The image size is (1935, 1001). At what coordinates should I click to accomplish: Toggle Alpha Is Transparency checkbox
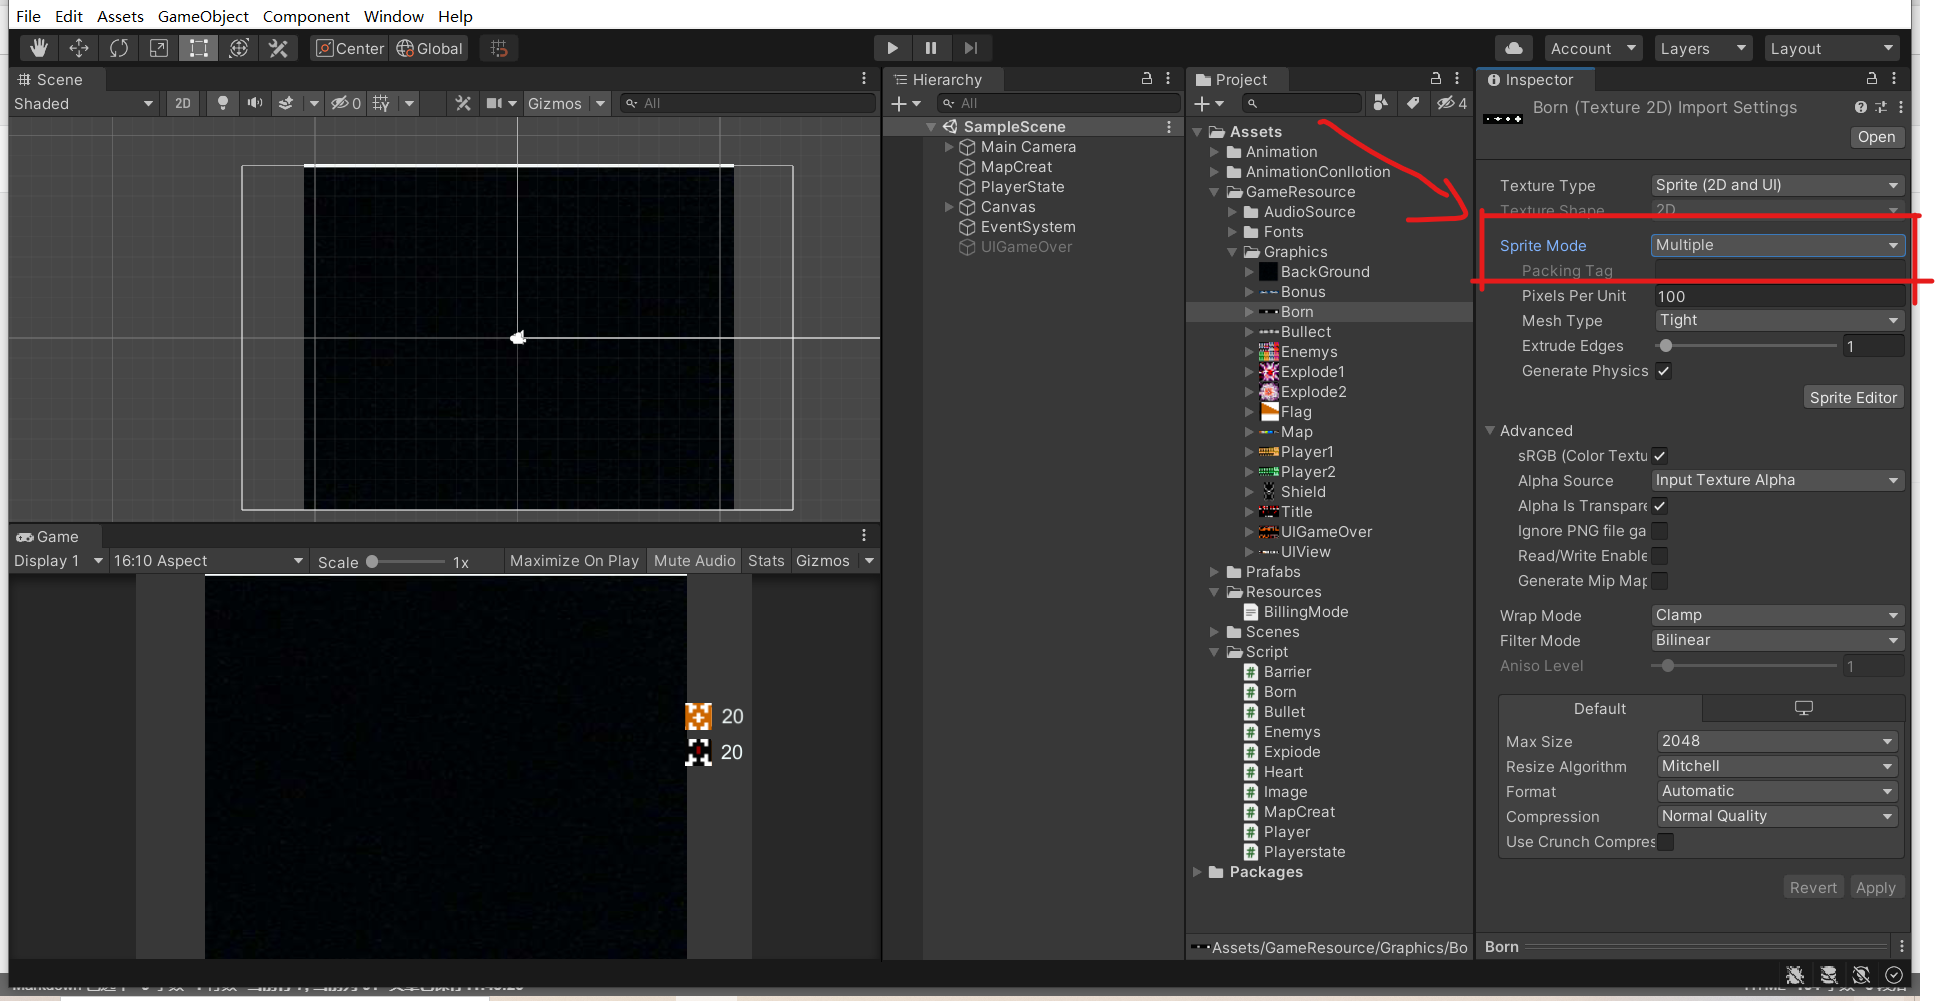tap(1660, 506)
